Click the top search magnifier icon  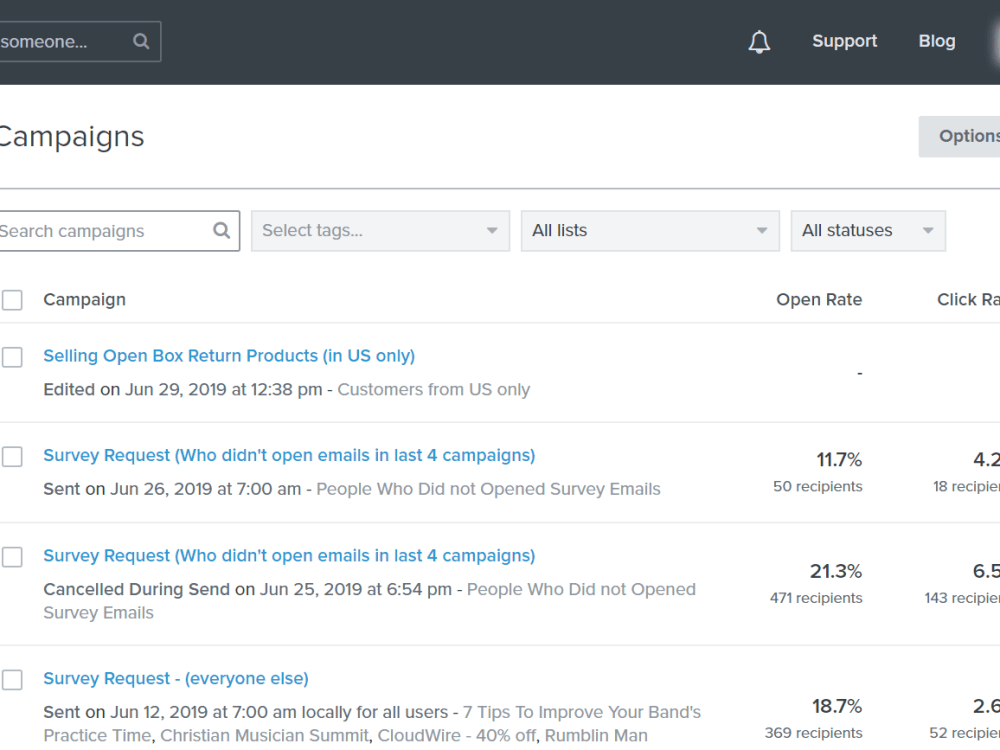(x=141, y=41)
